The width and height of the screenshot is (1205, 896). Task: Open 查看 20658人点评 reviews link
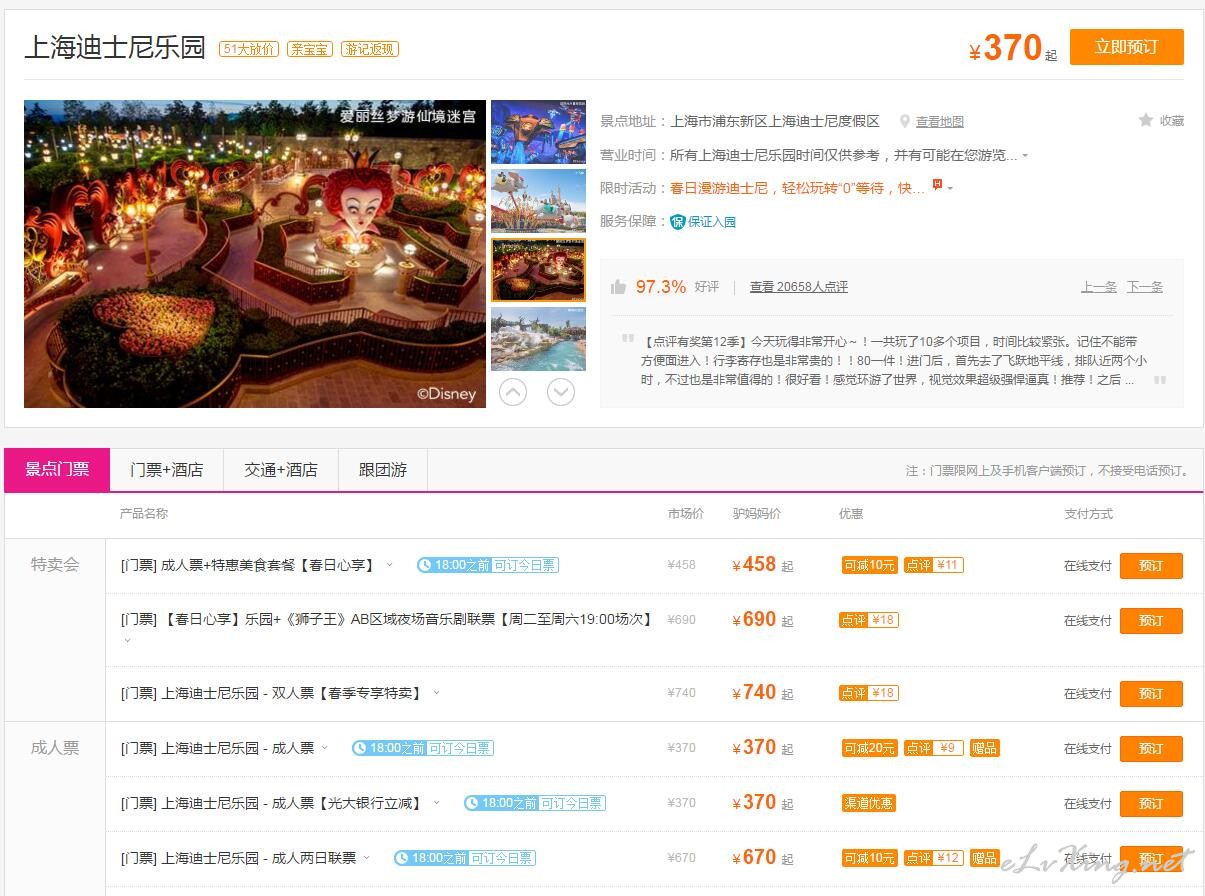pos(799,287)
